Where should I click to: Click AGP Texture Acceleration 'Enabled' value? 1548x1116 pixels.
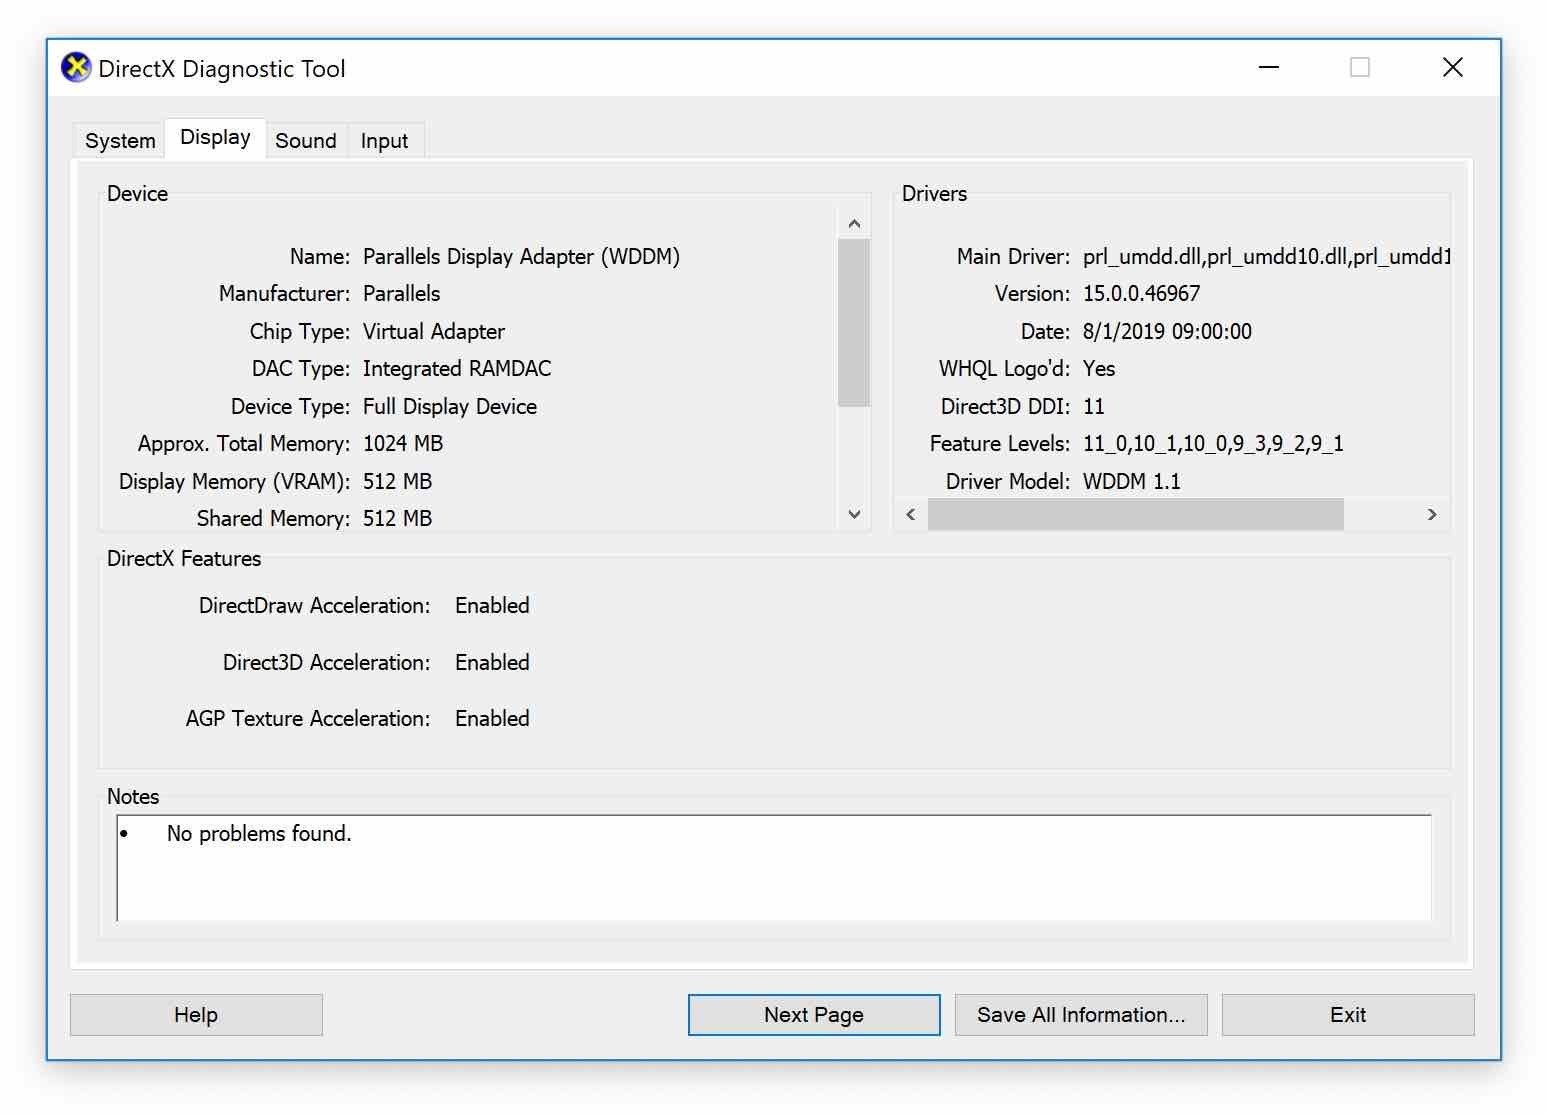492,719
